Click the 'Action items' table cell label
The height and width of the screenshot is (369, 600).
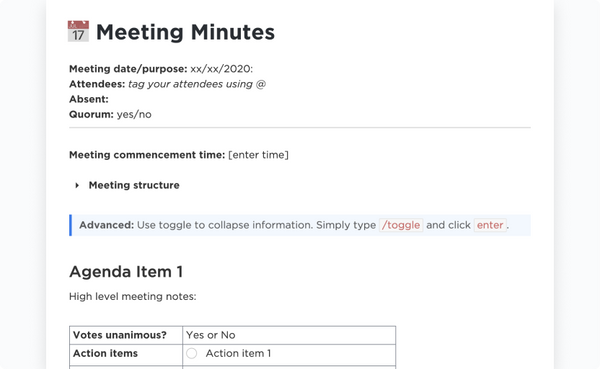point(105,353)
